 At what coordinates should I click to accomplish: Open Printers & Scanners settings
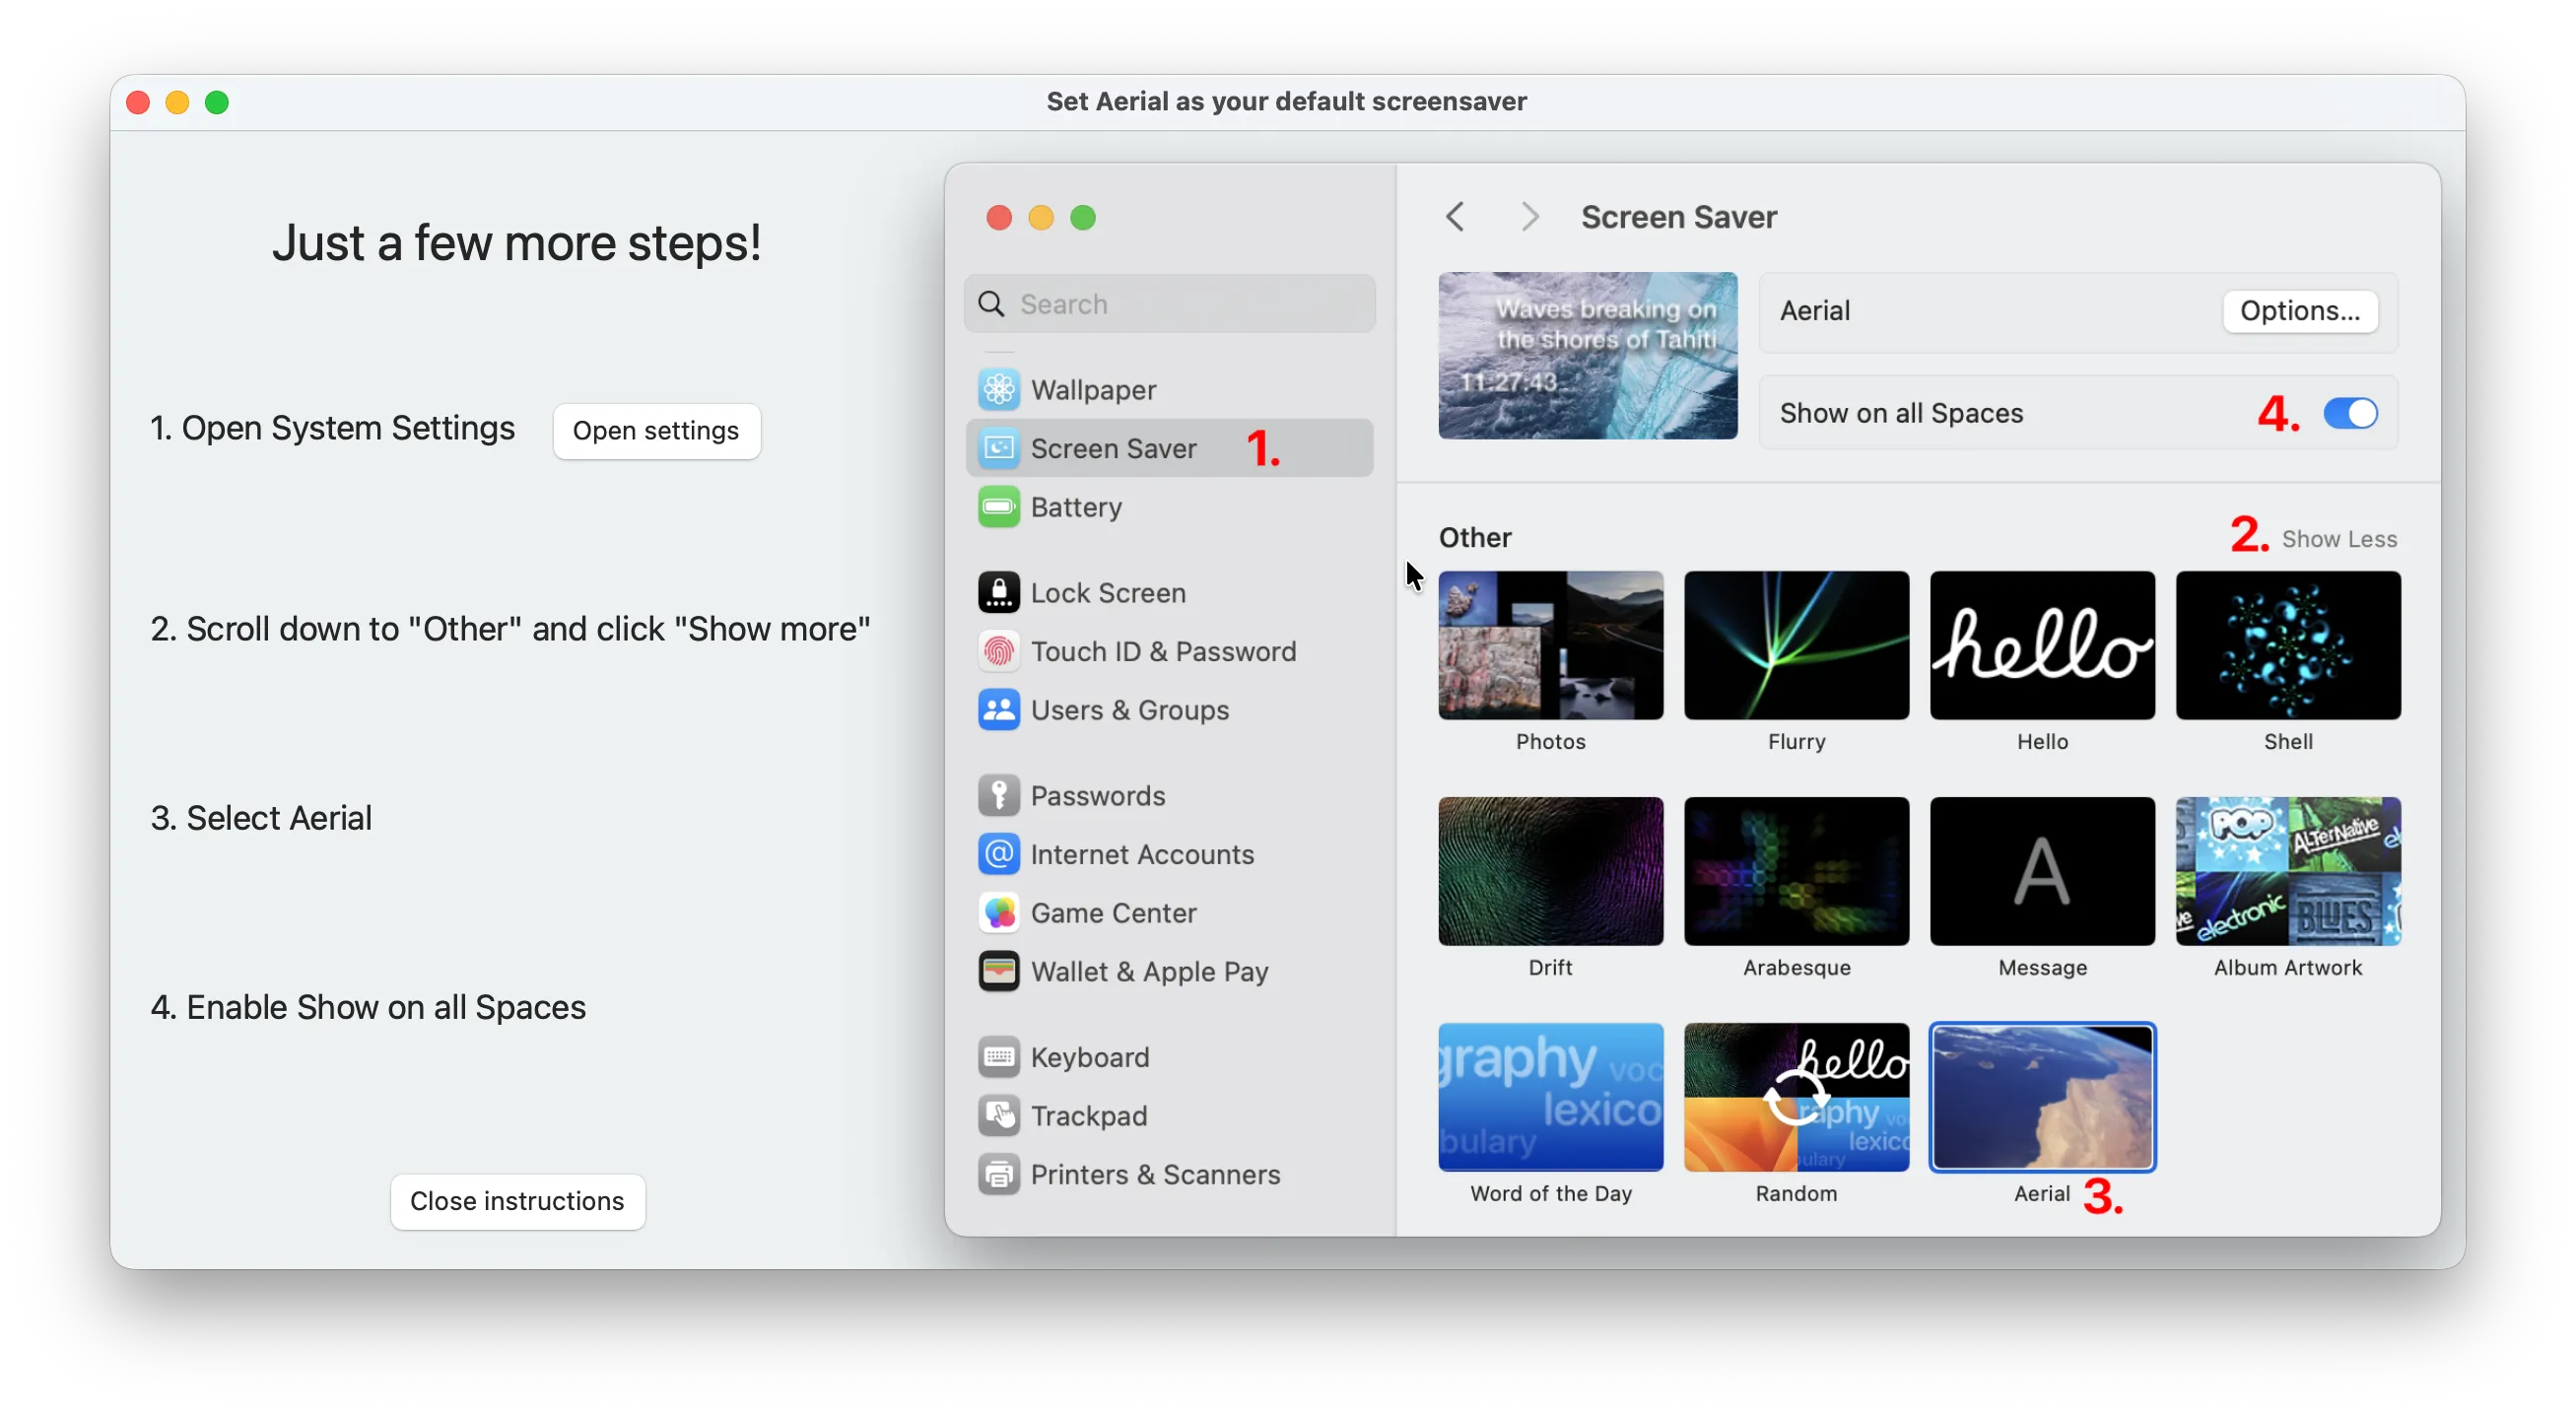[1169, 1174]
